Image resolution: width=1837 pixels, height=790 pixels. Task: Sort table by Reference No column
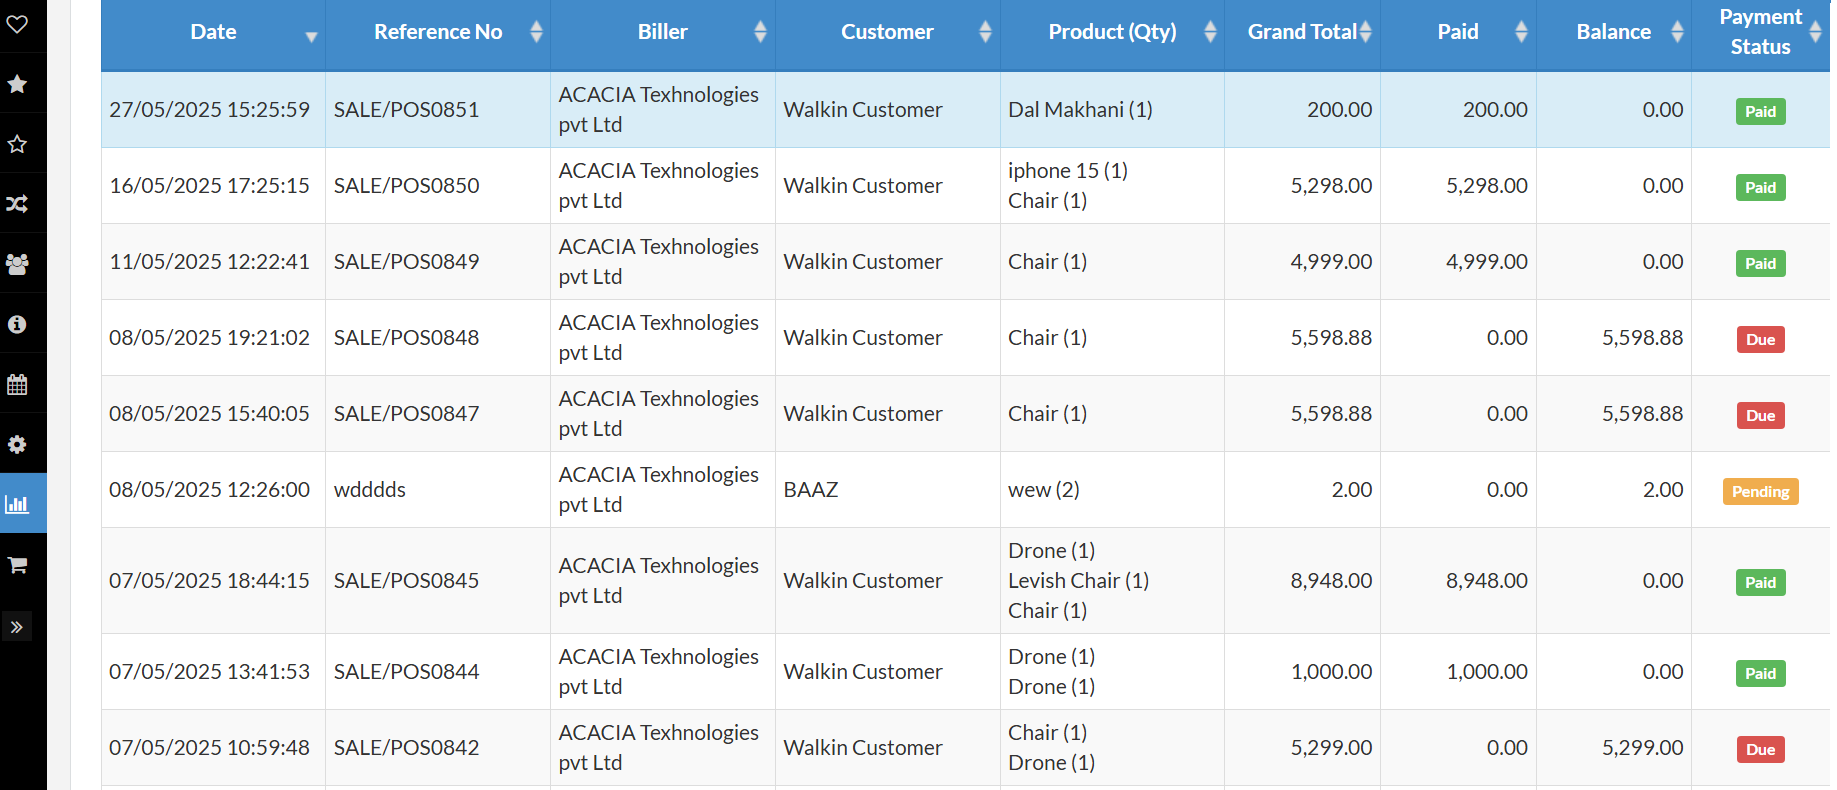click(x=438, y=32)
